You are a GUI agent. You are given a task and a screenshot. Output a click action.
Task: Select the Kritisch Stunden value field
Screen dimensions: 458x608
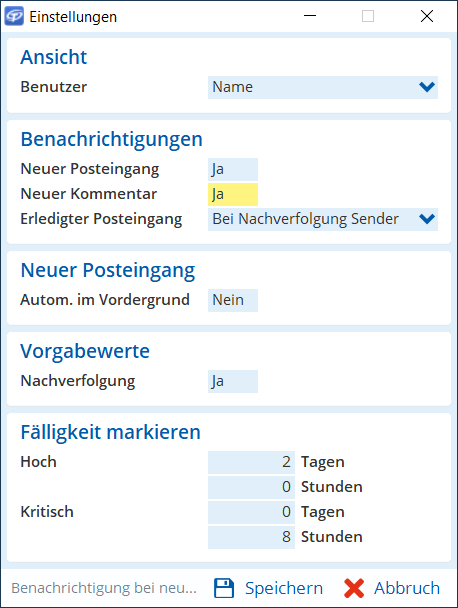click(x=251, y=537)
